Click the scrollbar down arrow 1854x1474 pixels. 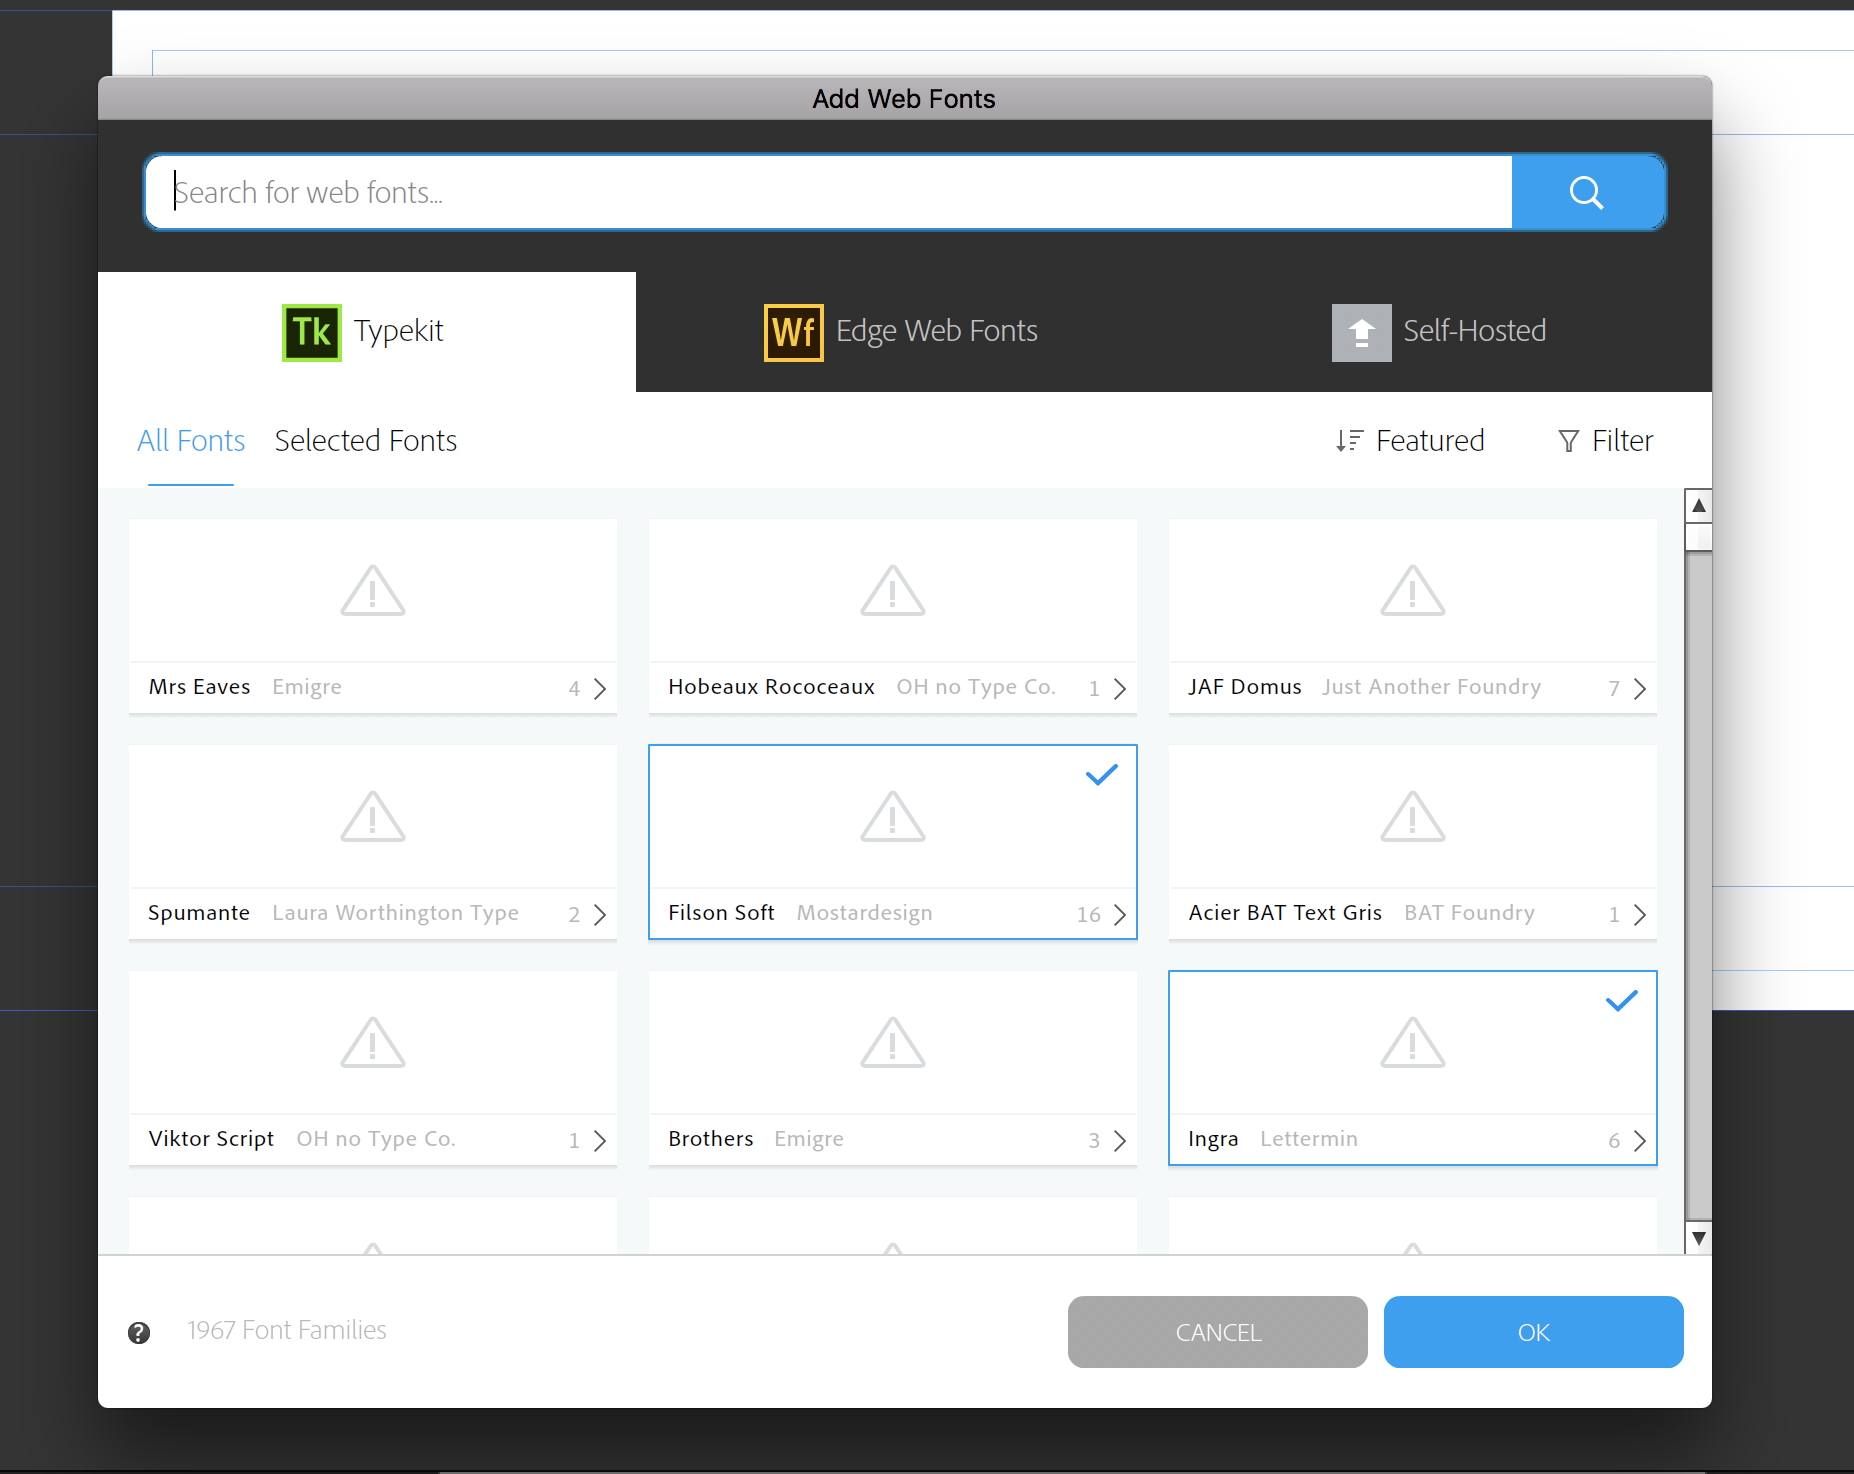[1698, 1238]
